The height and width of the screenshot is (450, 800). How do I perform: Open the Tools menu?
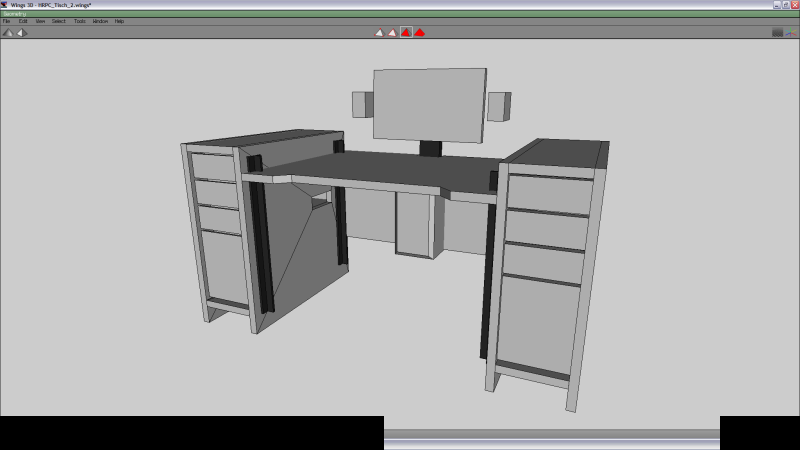pos(80,21)
